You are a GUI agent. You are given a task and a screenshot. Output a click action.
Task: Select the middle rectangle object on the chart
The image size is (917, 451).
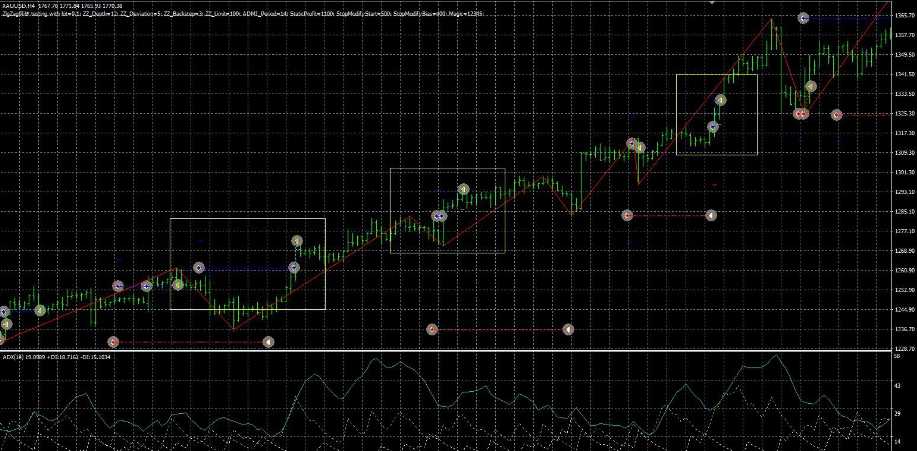pos(447,170)
